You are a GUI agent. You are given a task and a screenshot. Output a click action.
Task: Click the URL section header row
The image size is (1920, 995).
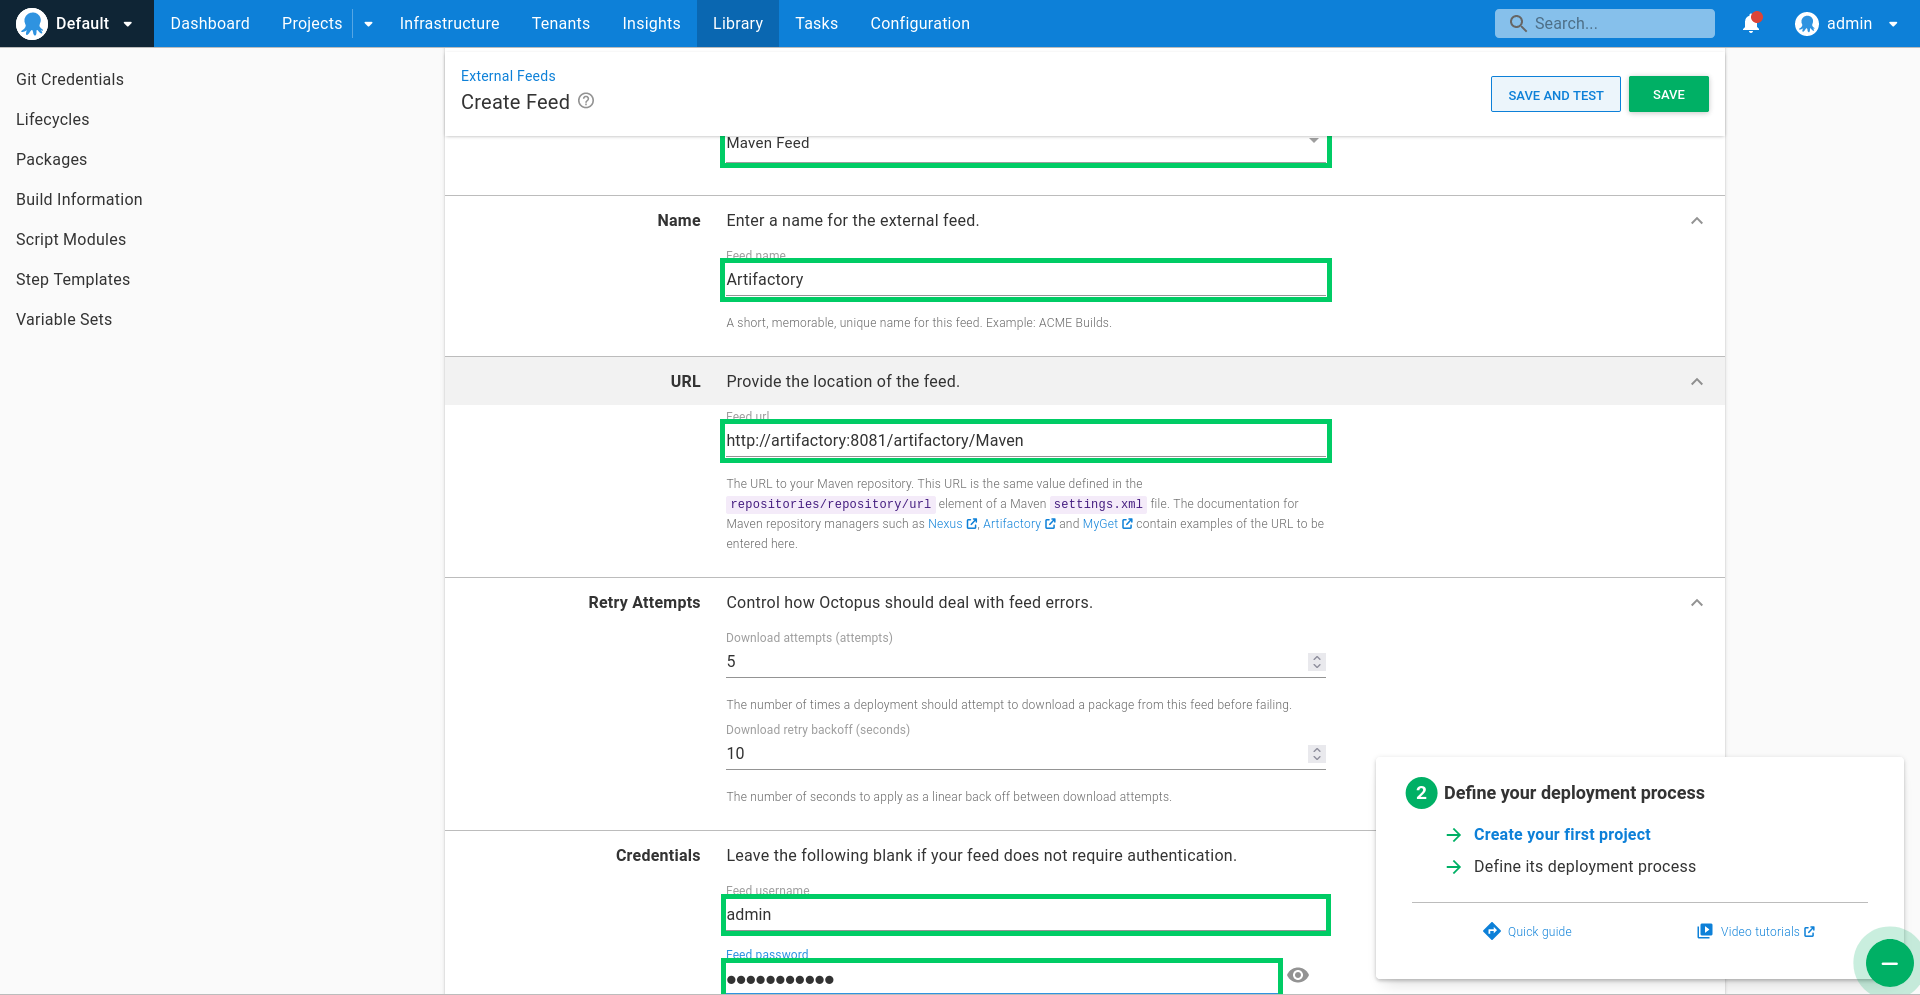pyautogui.click(x=1085, y=382)
